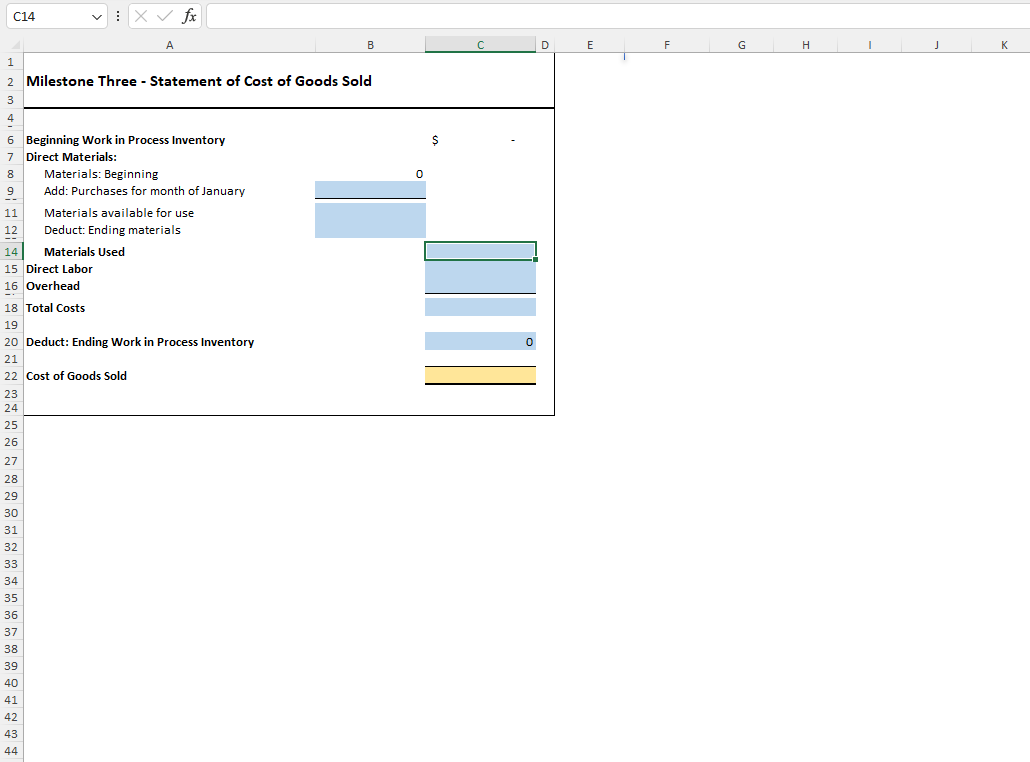The height and width of the screenshot is (762, 1030).
Task: Open the Name Box dropdown arrow
Action: (97, 17)
